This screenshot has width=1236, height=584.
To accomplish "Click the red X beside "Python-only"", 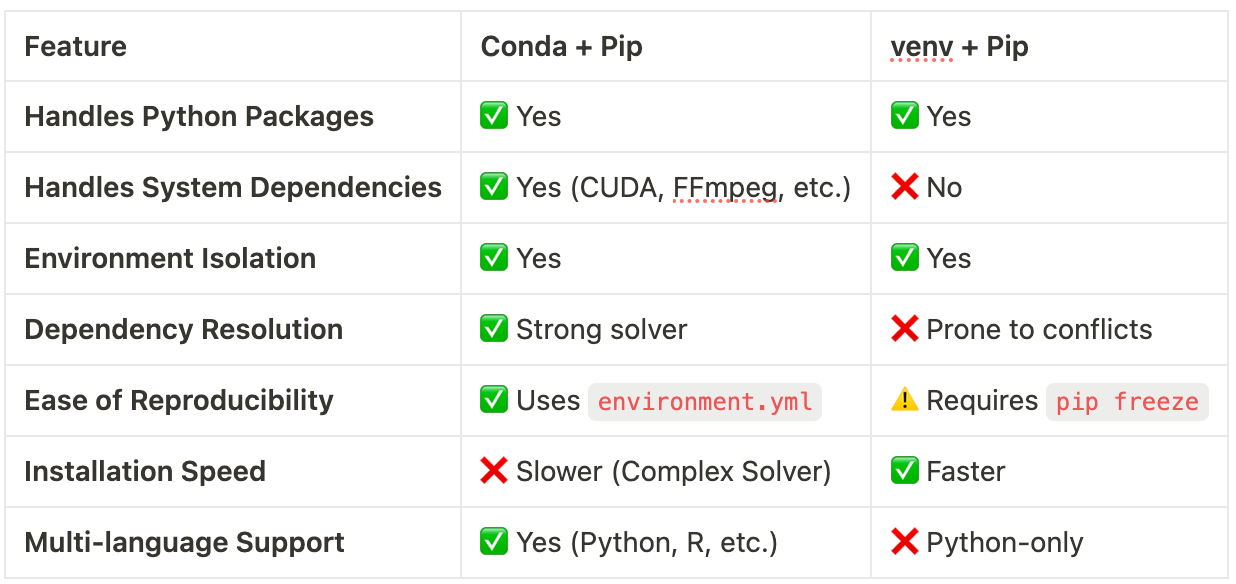I will click(904, 542).
